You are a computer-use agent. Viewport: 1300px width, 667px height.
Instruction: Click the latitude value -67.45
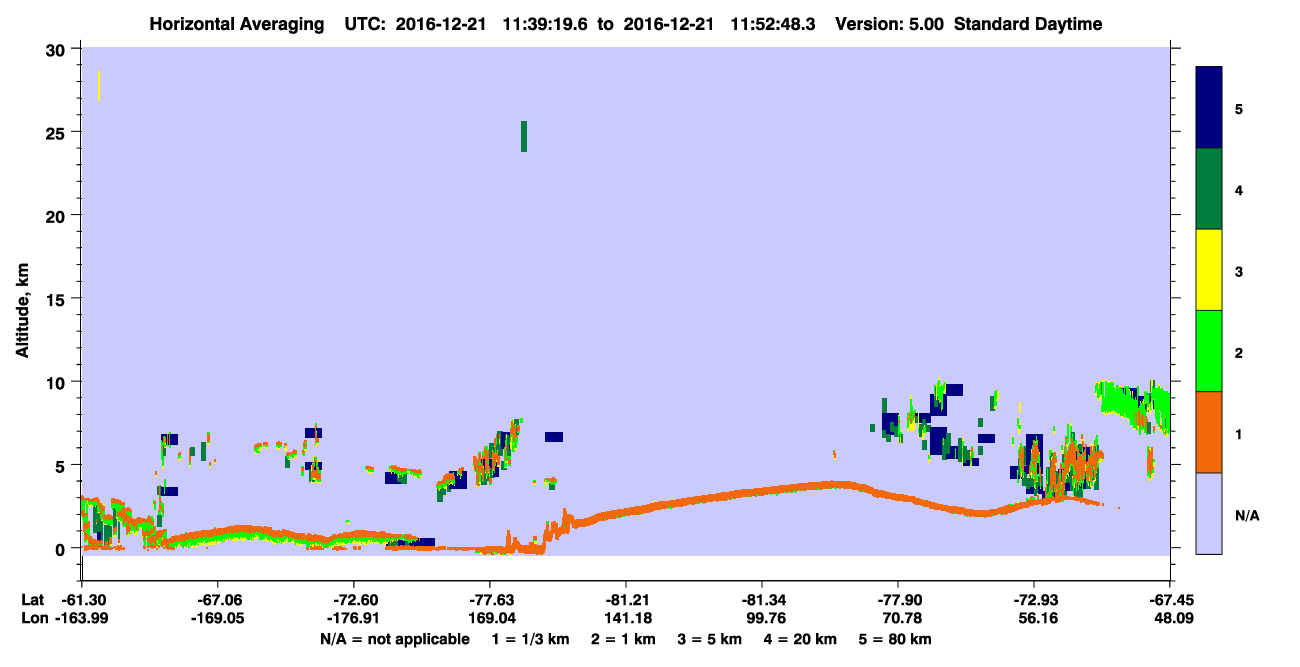(1170, 600)
